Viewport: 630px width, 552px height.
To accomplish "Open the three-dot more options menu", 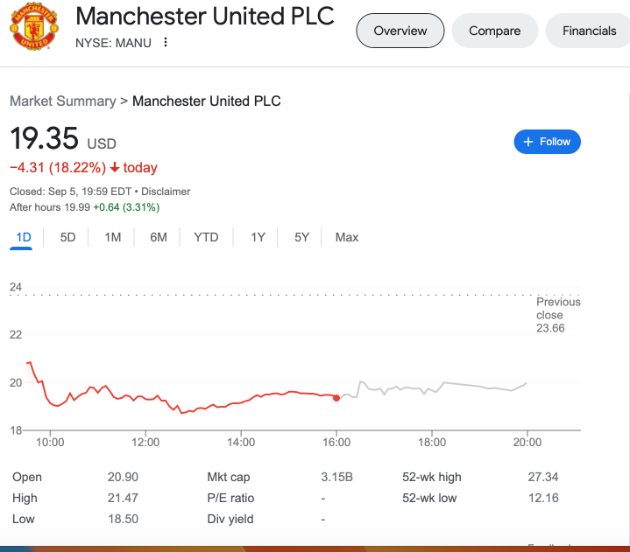I will (166, 43).
